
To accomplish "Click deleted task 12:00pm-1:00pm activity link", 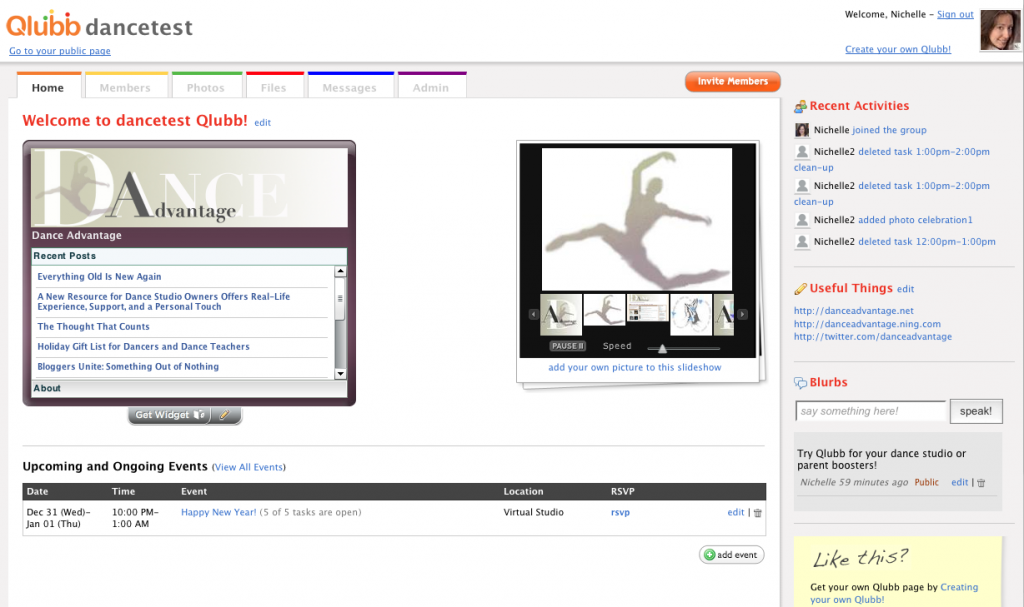I will (927, 242).
